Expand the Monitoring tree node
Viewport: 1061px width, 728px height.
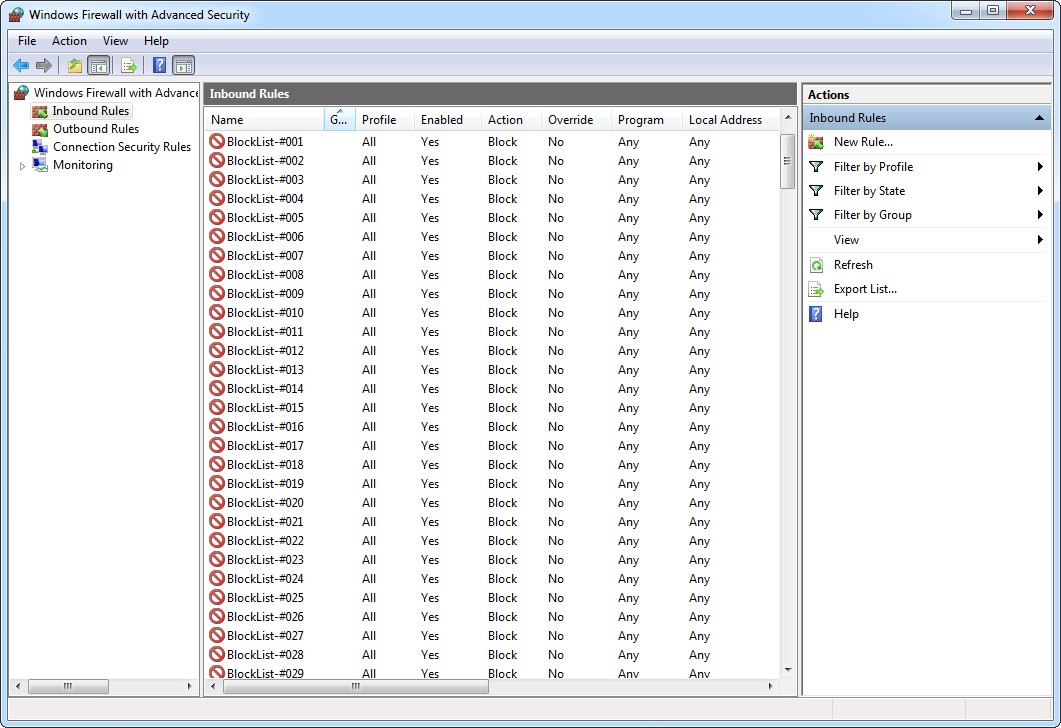(23, 166)
